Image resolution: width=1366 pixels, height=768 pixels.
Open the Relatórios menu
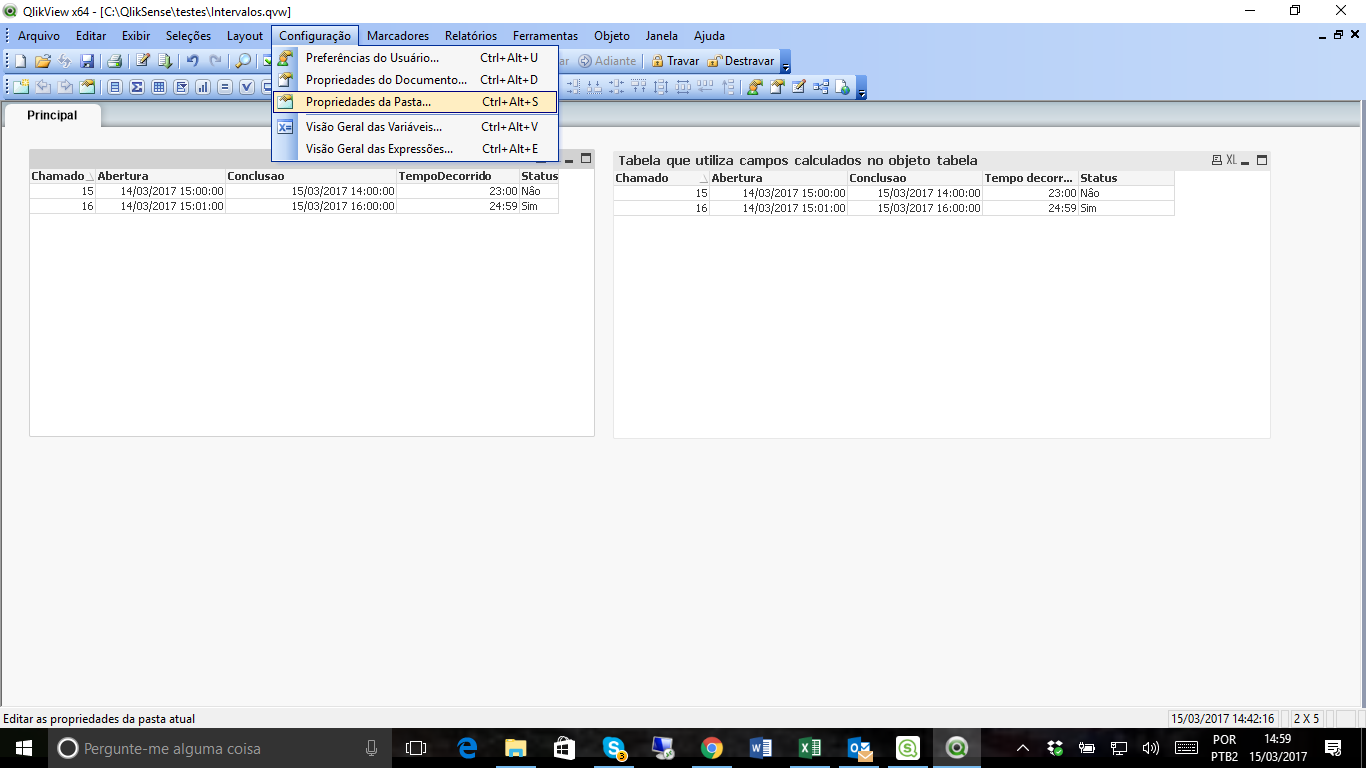pyautogui.click(x=471, y=35)
